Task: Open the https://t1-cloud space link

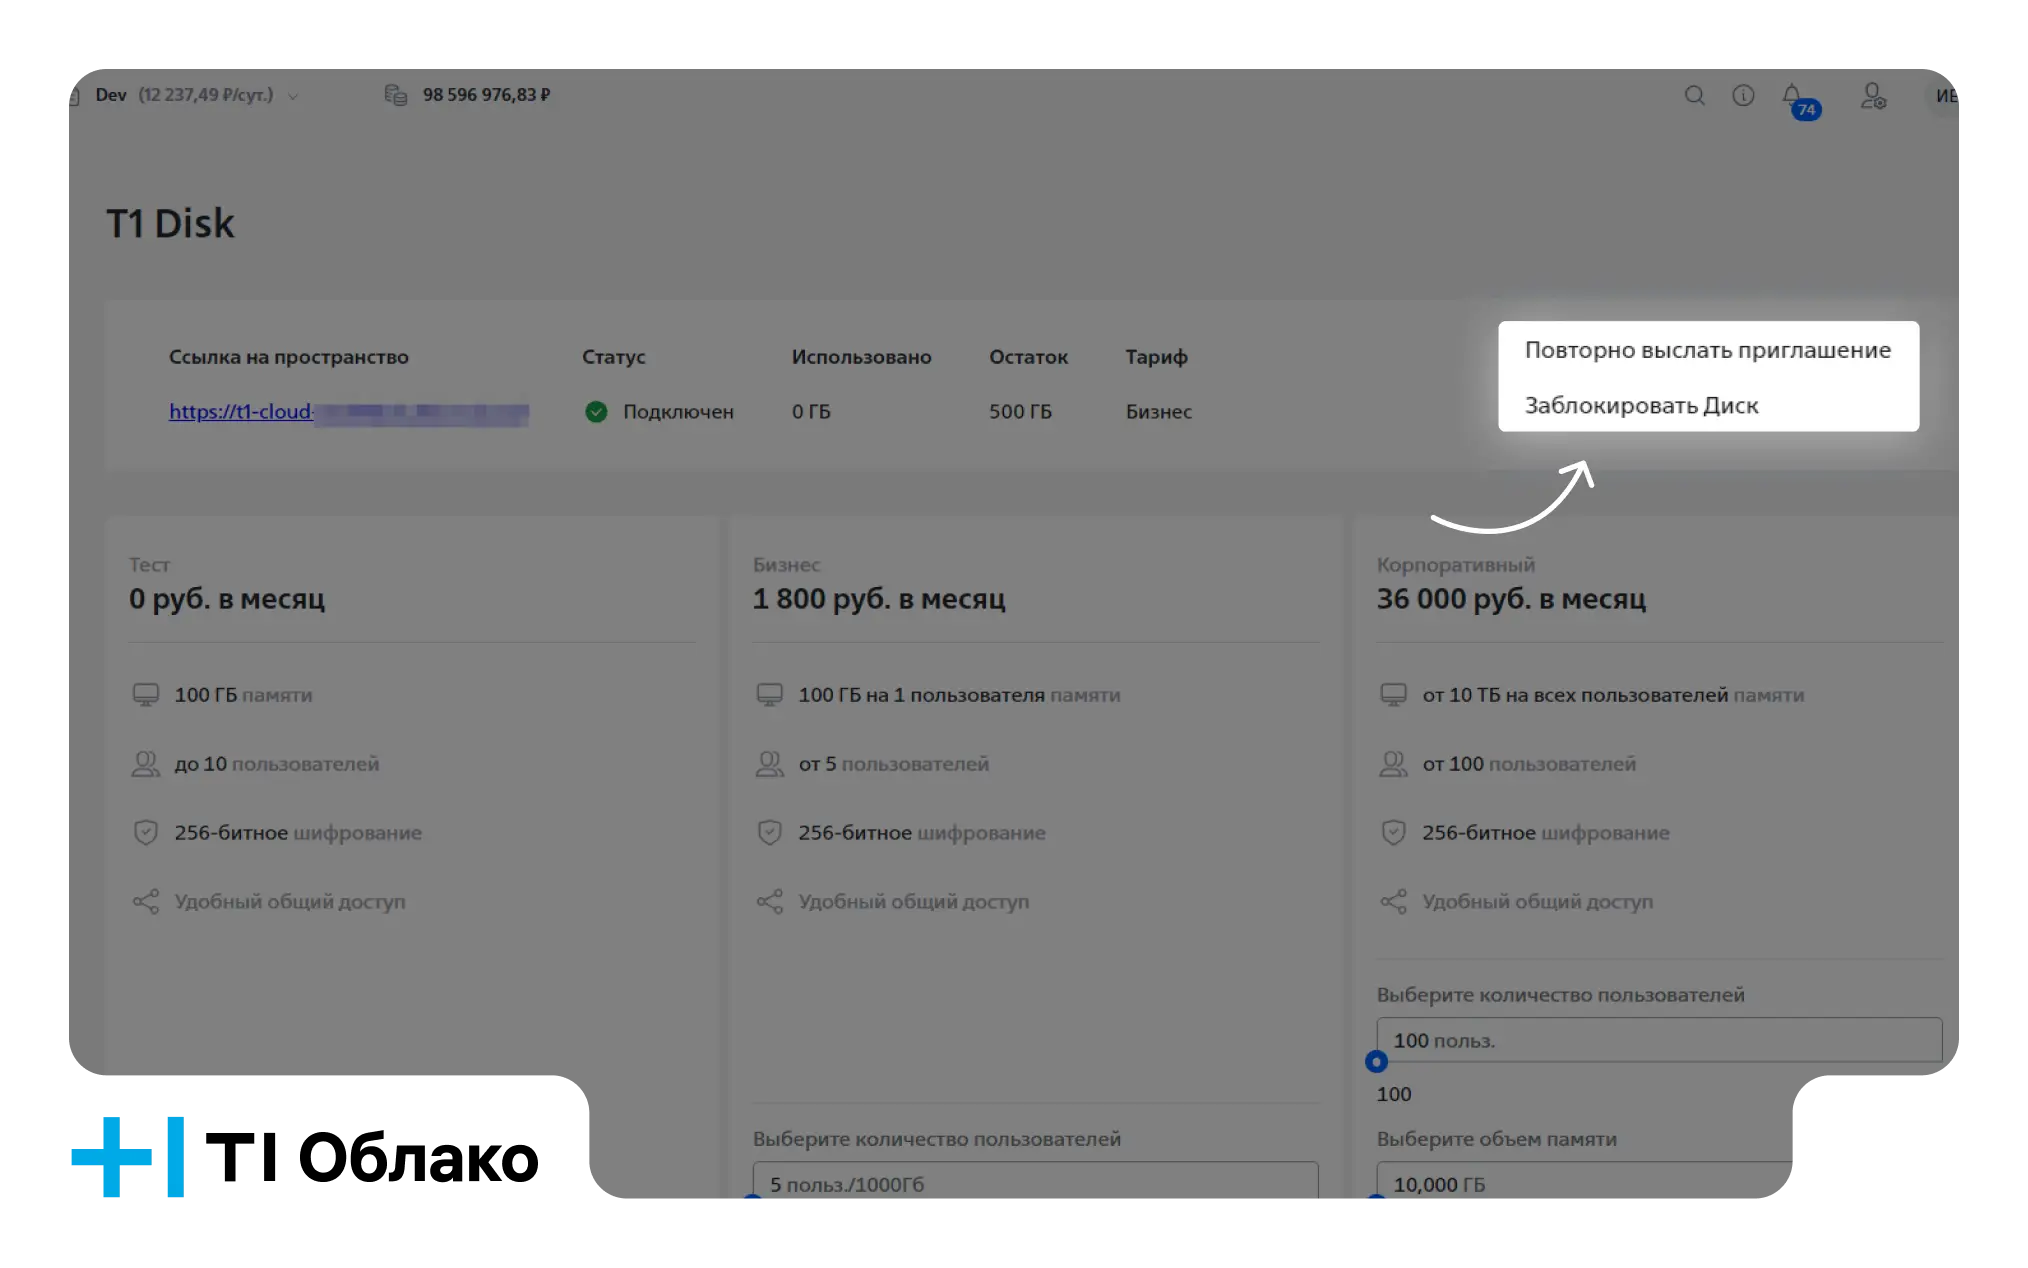Action: [x=348, y=412]
